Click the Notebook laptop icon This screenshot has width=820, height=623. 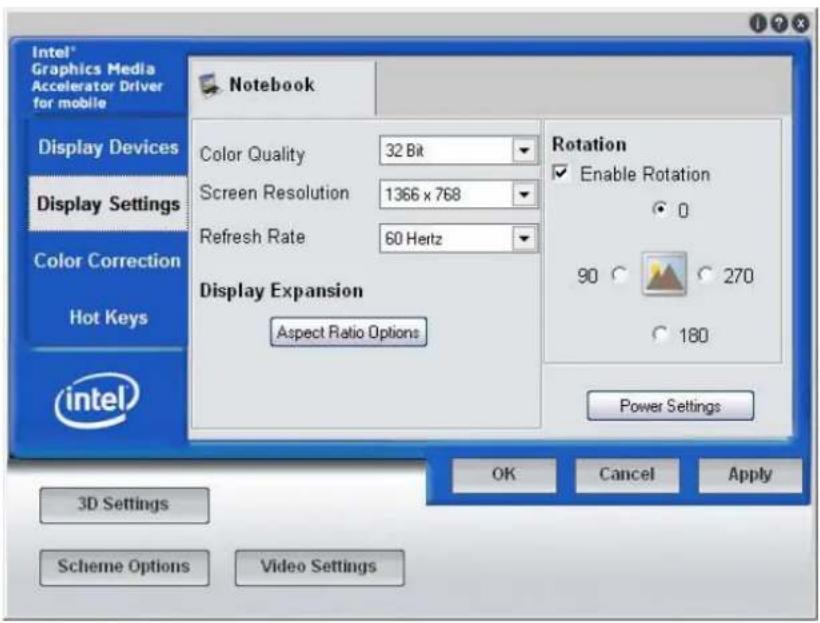point(210,85)
